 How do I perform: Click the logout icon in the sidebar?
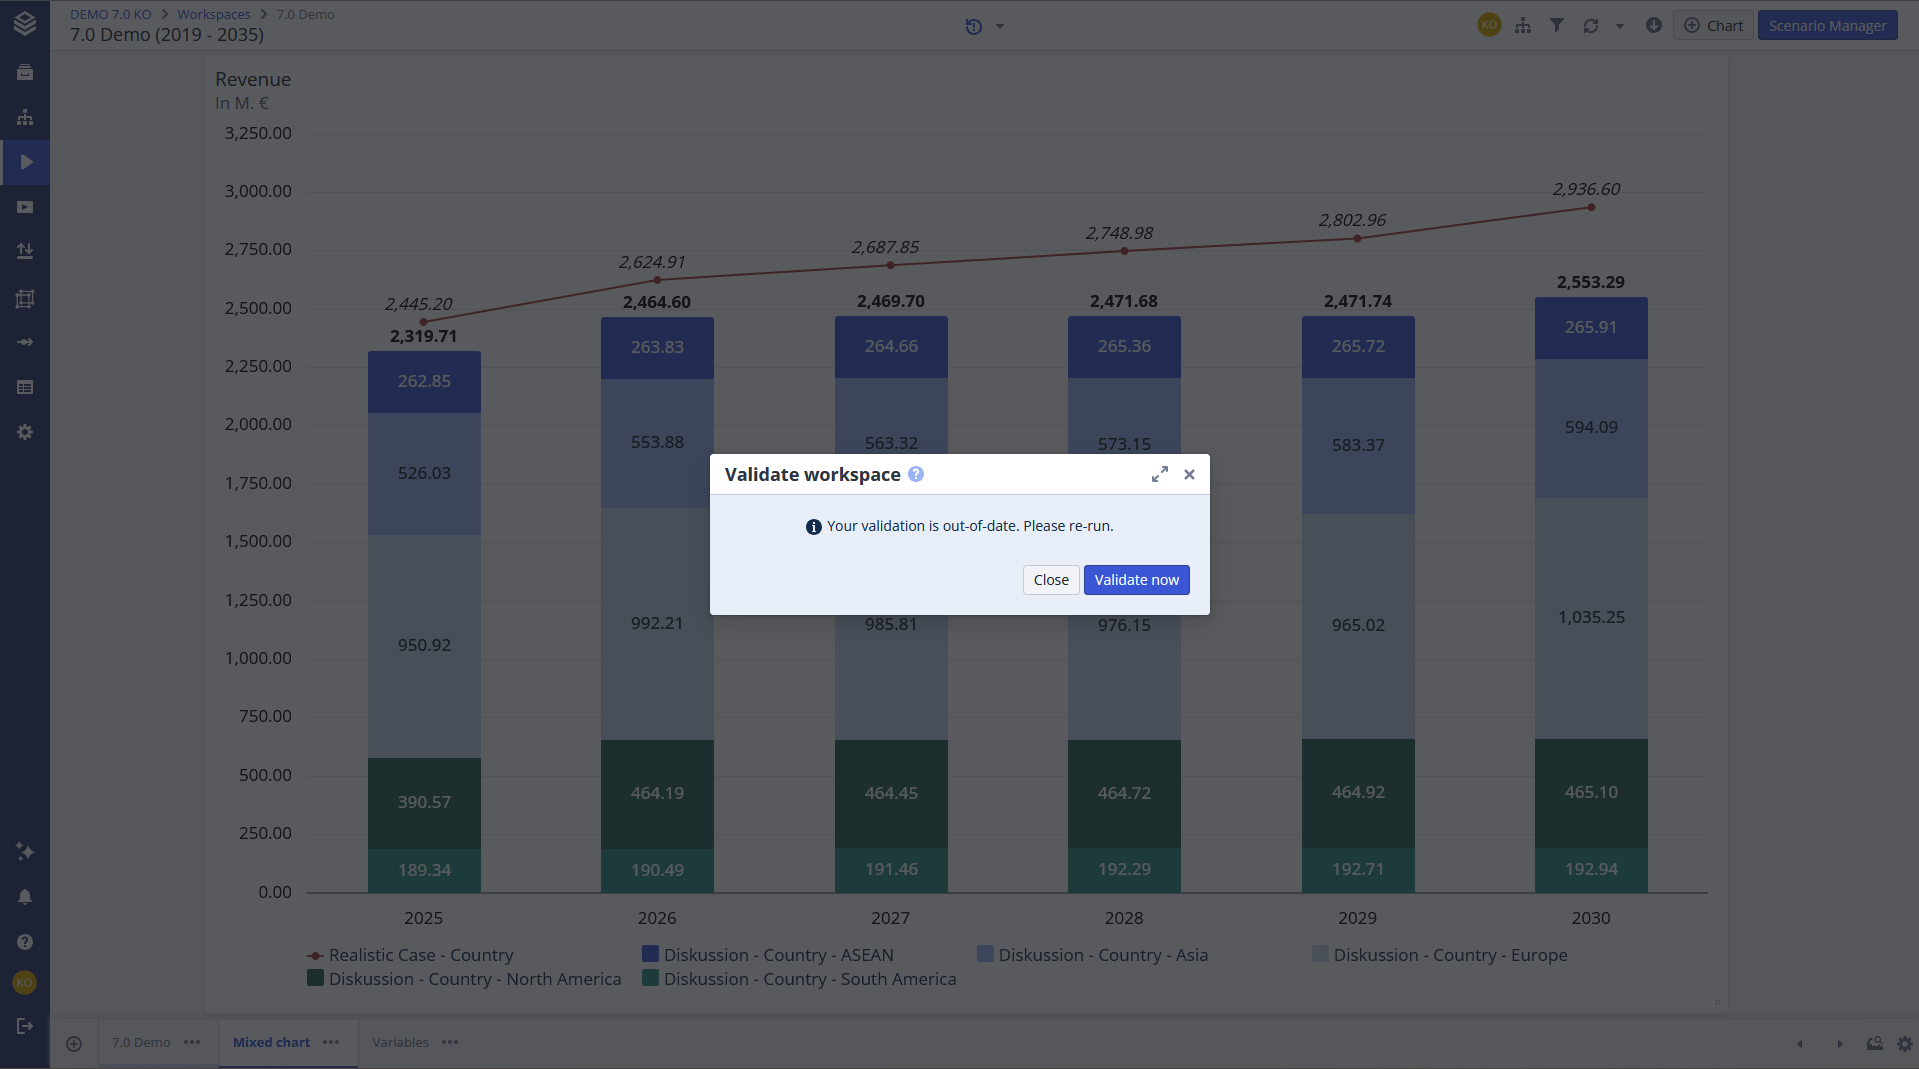pyautogui.click(x=25, y=1026)
